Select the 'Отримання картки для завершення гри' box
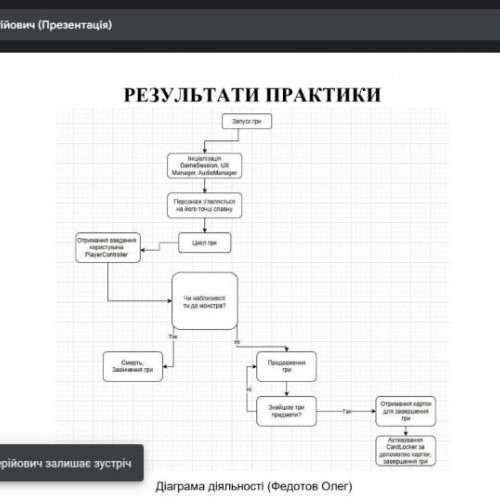 pyautogui.click(x=406, y=411)
